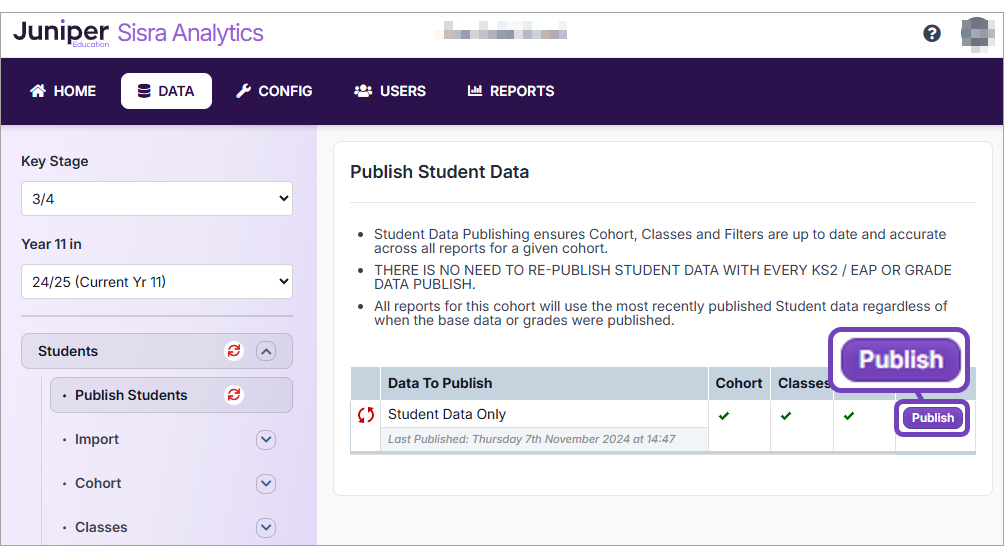
Task: Open the Key Stage dropdown
Action: pyautogui.click(x=157, y=199)
